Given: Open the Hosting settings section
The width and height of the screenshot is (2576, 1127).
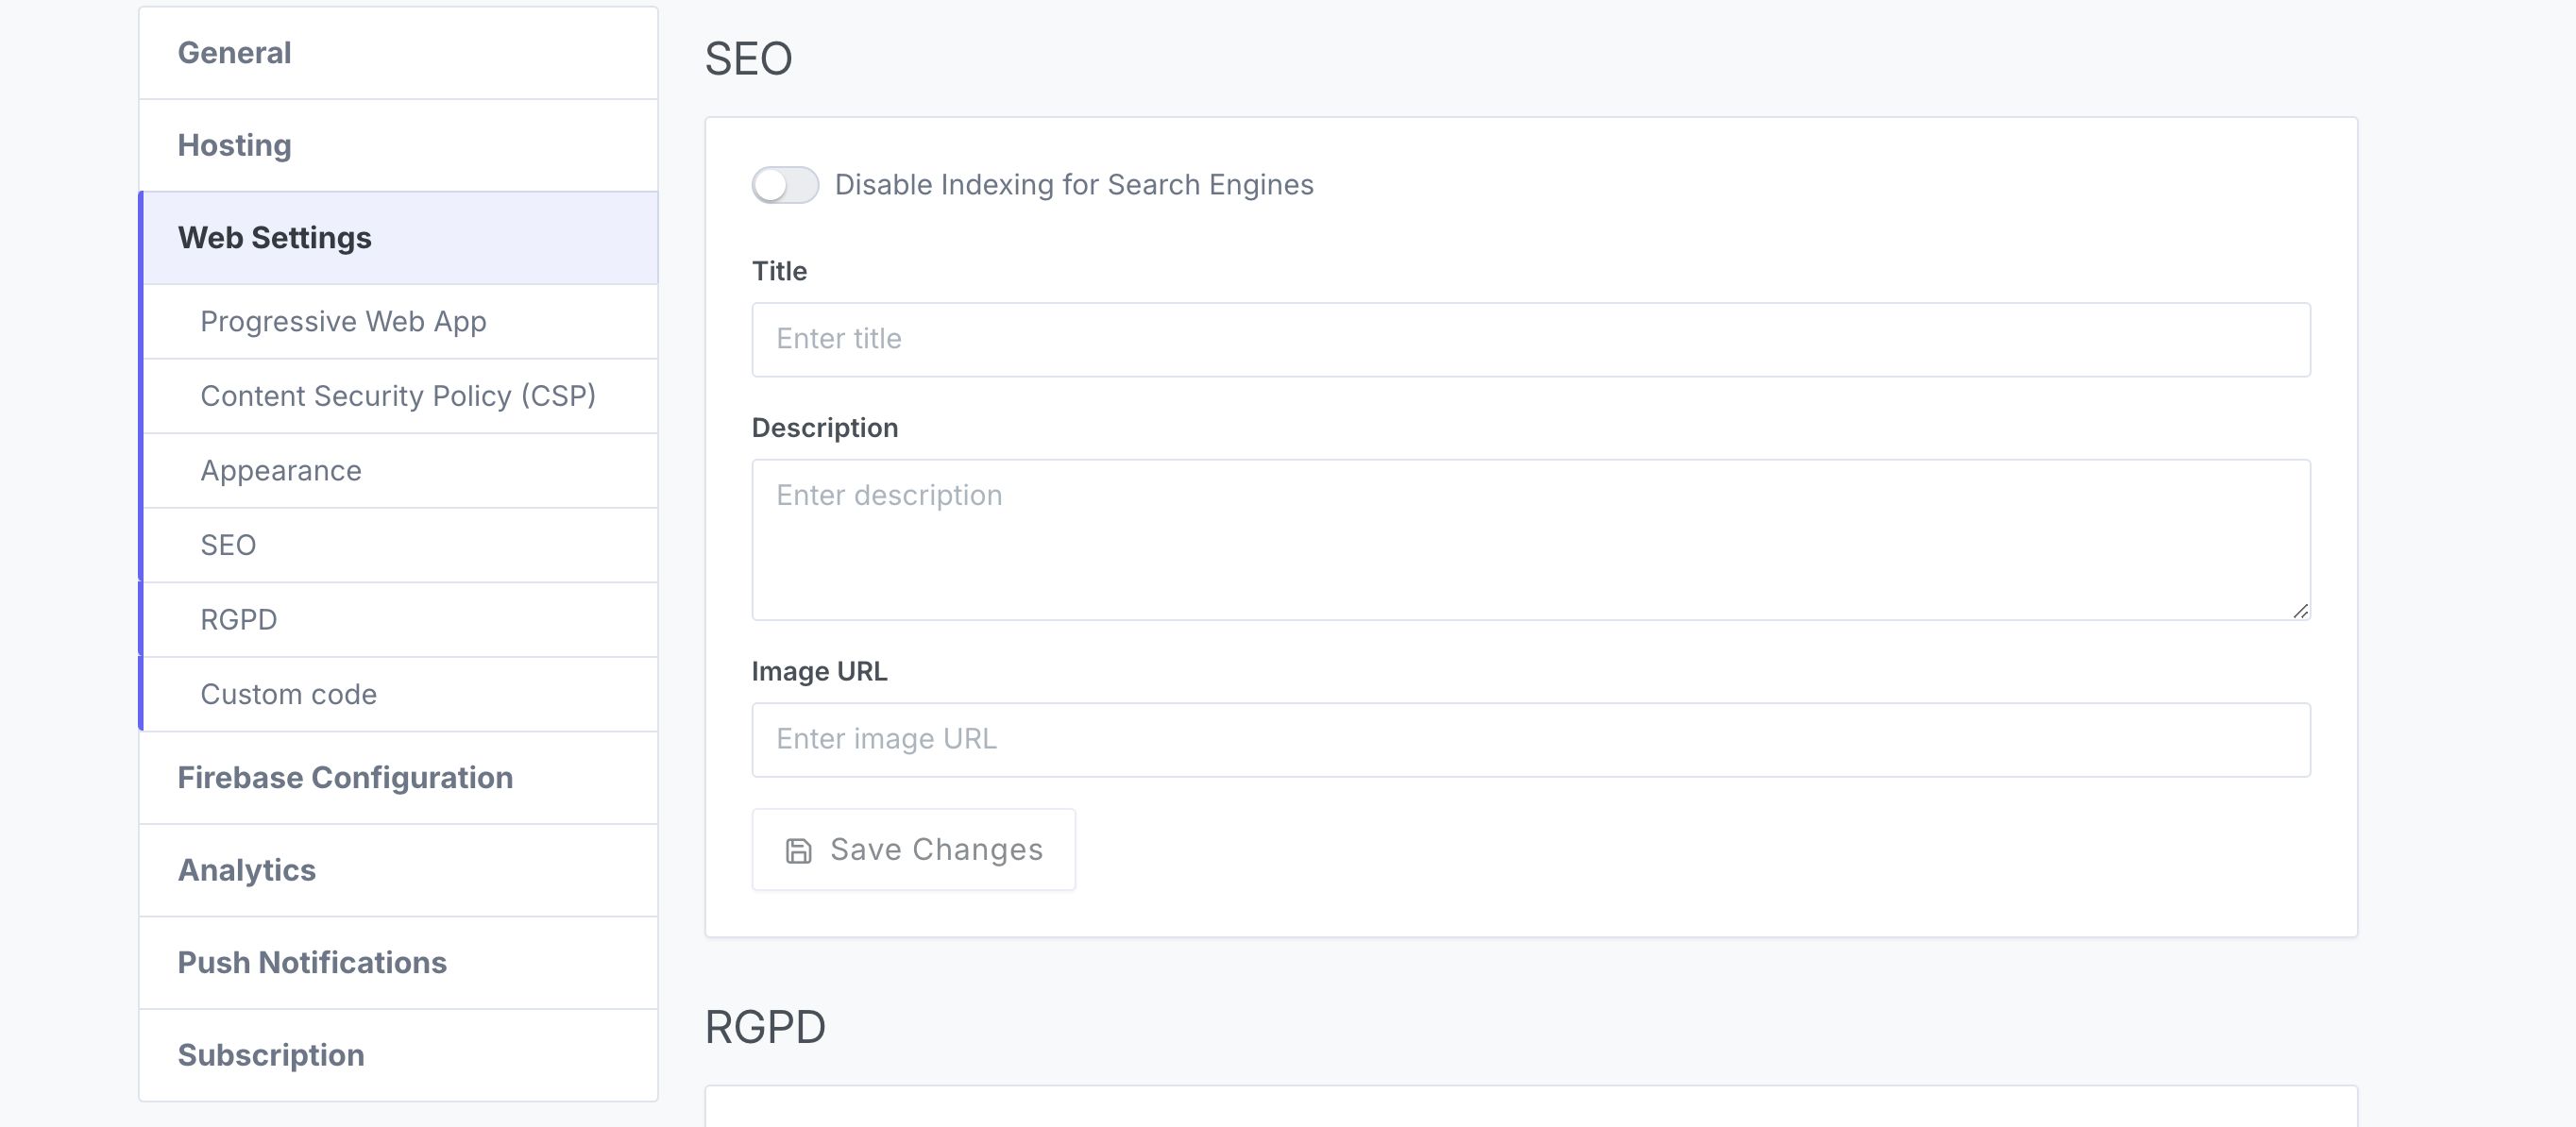Looking at the screenshot, I should coord(234,145).
